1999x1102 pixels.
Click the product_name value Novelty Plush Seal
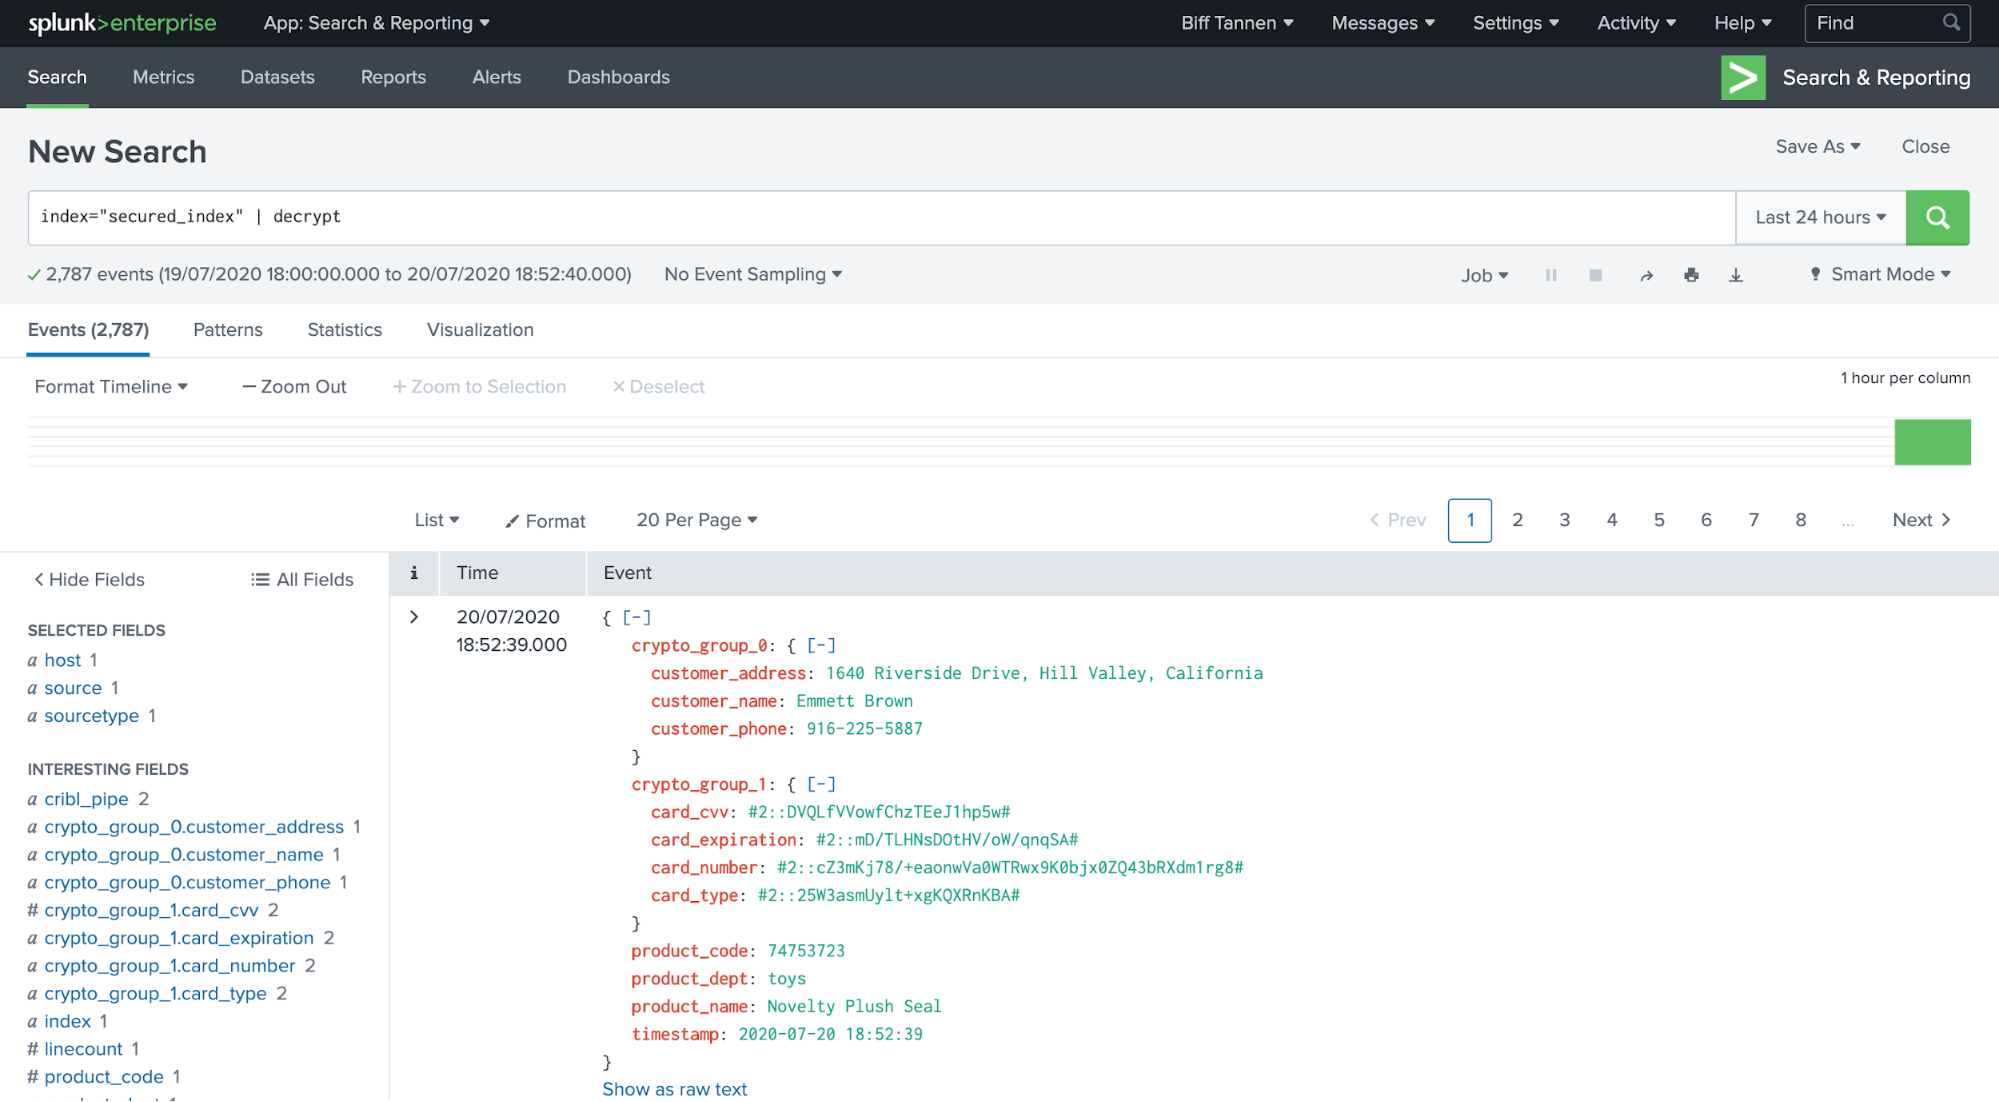(854, 1006)
